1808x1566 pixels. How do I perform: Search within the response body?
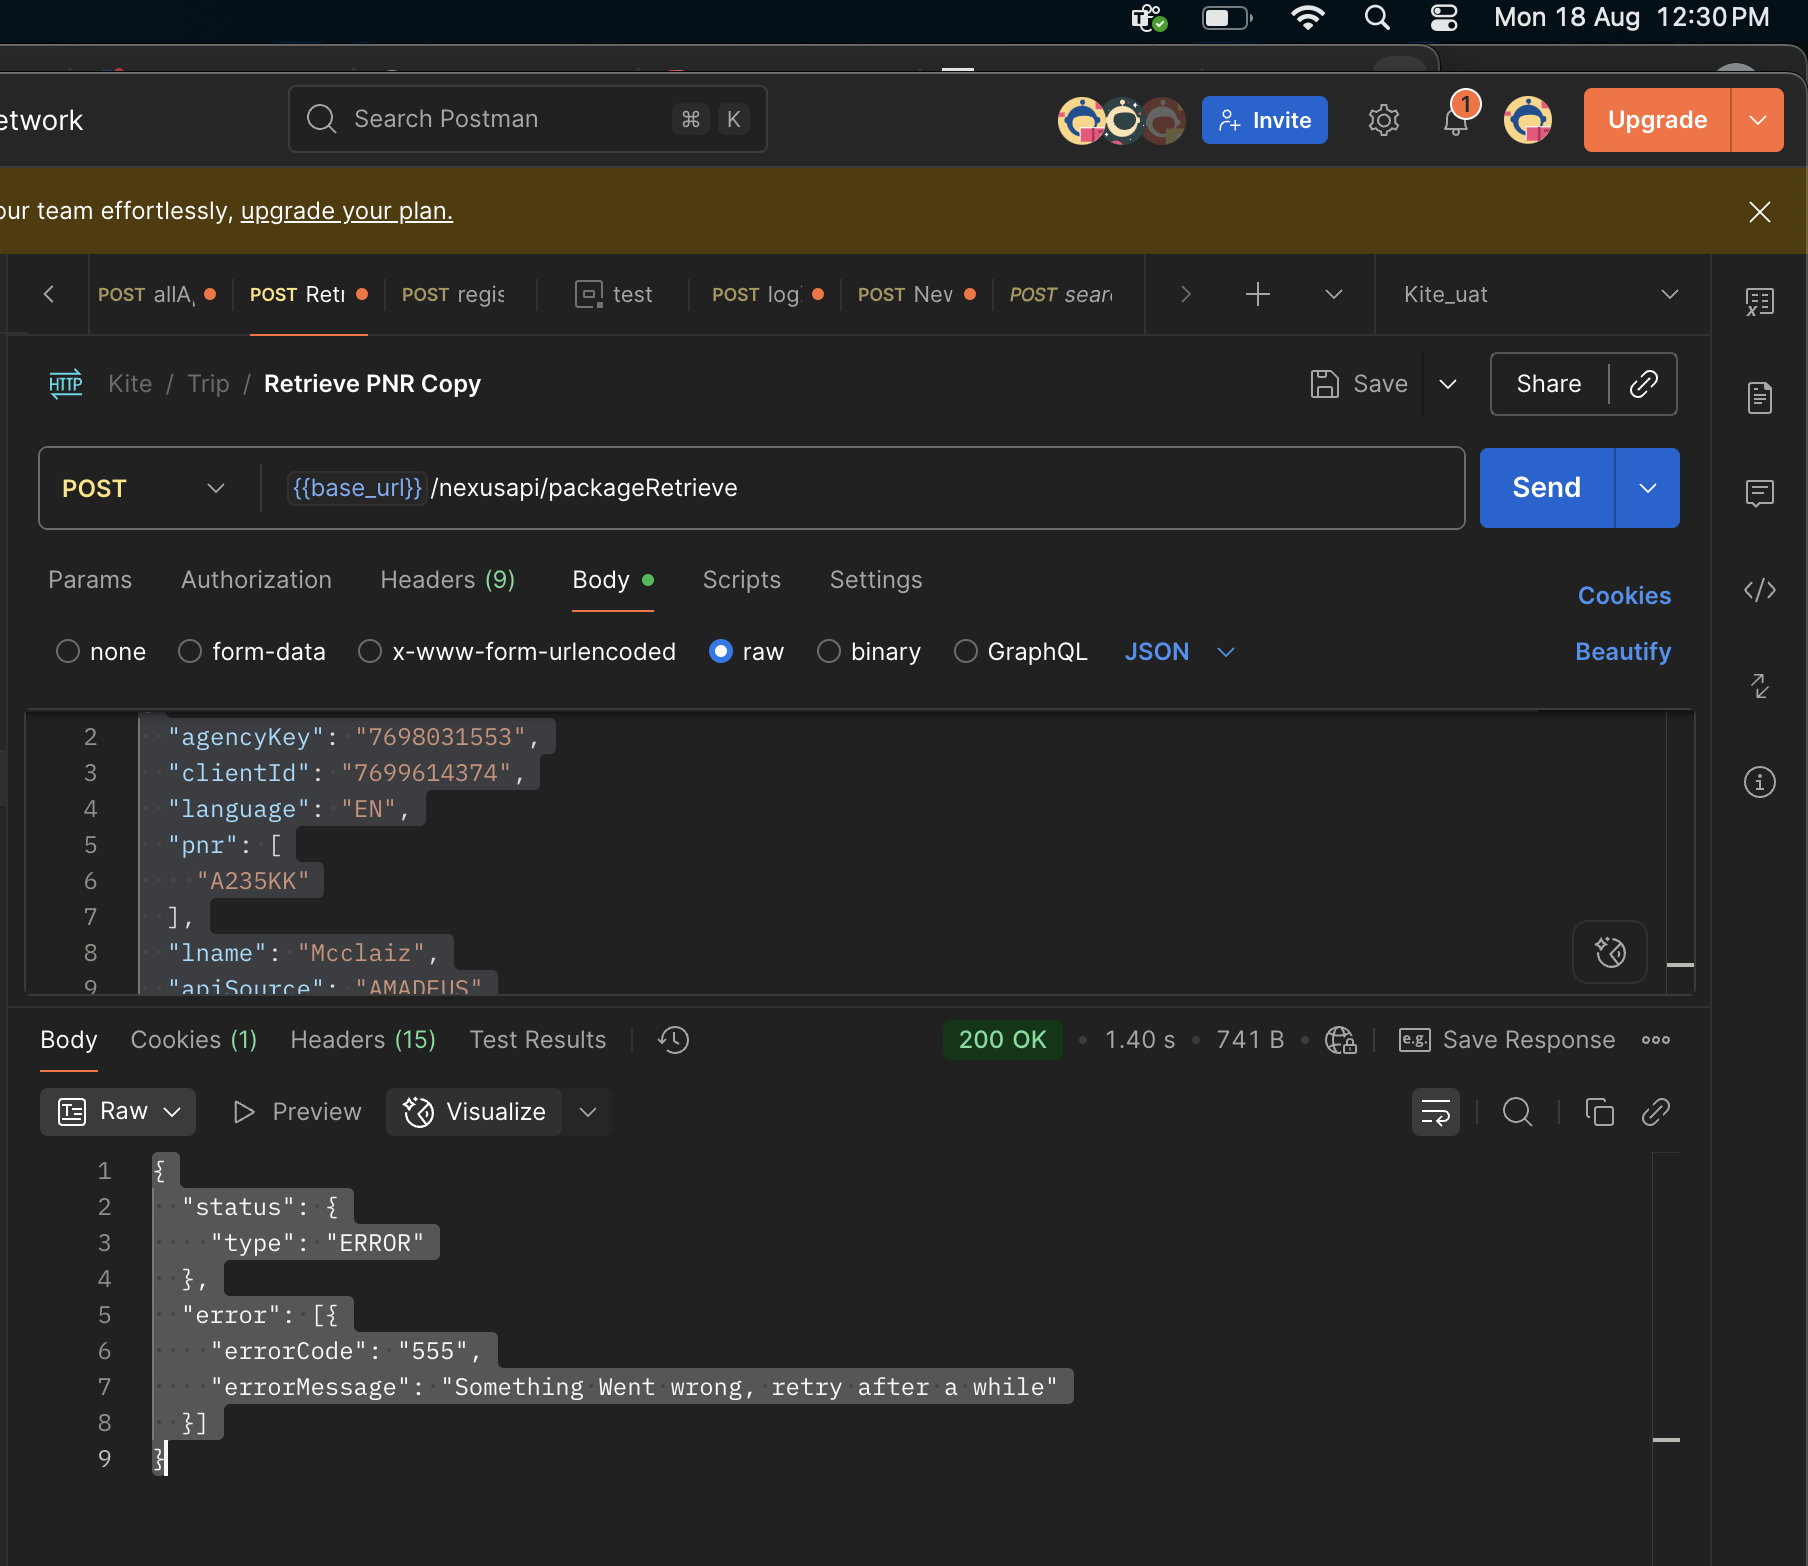coord(1517,1112)
